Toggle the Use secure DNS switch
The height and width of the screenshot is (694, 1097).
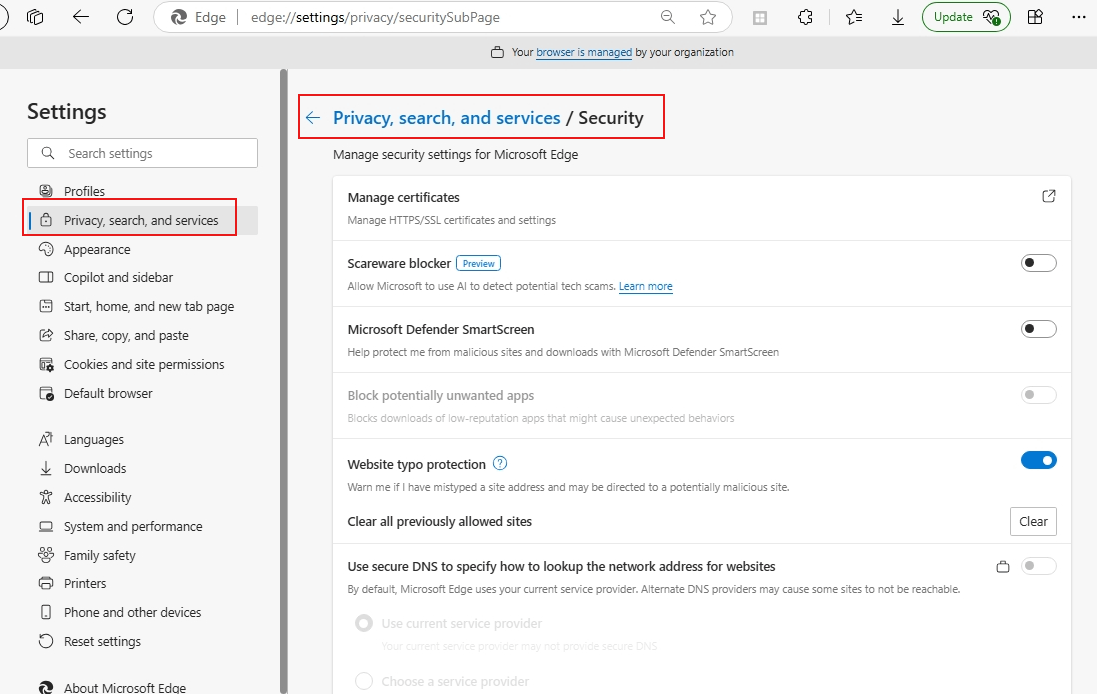click(x=1038, y=565)
